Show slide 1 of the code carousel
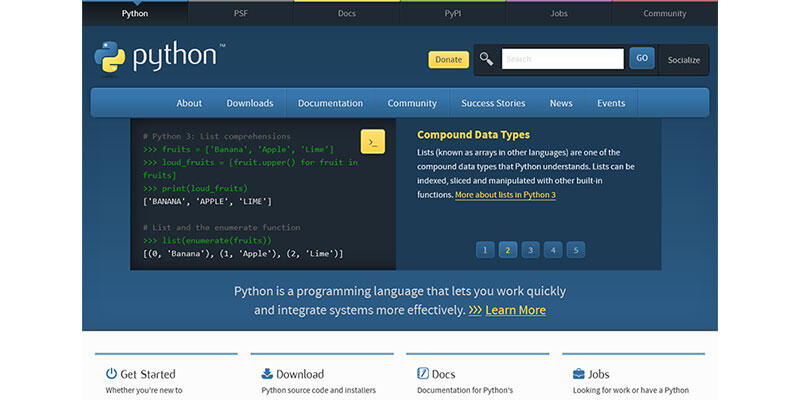 pyautogui.click(x=485, y=250)
